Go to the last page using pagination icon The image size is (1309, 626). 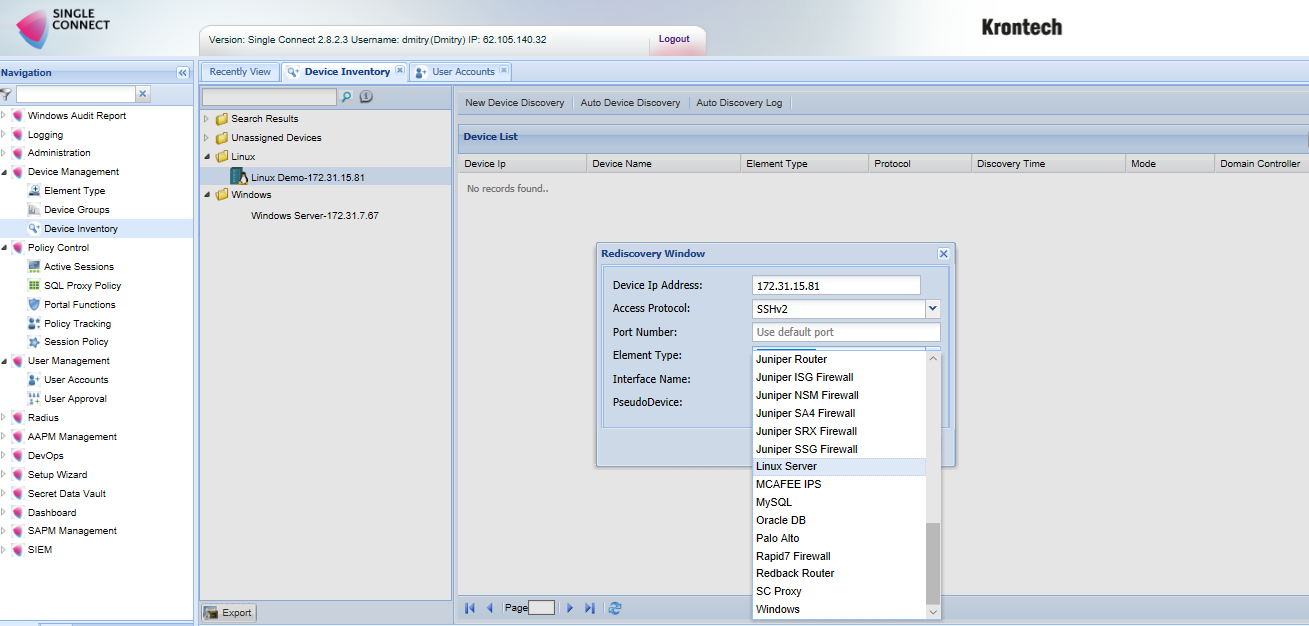tap(590, 608)
